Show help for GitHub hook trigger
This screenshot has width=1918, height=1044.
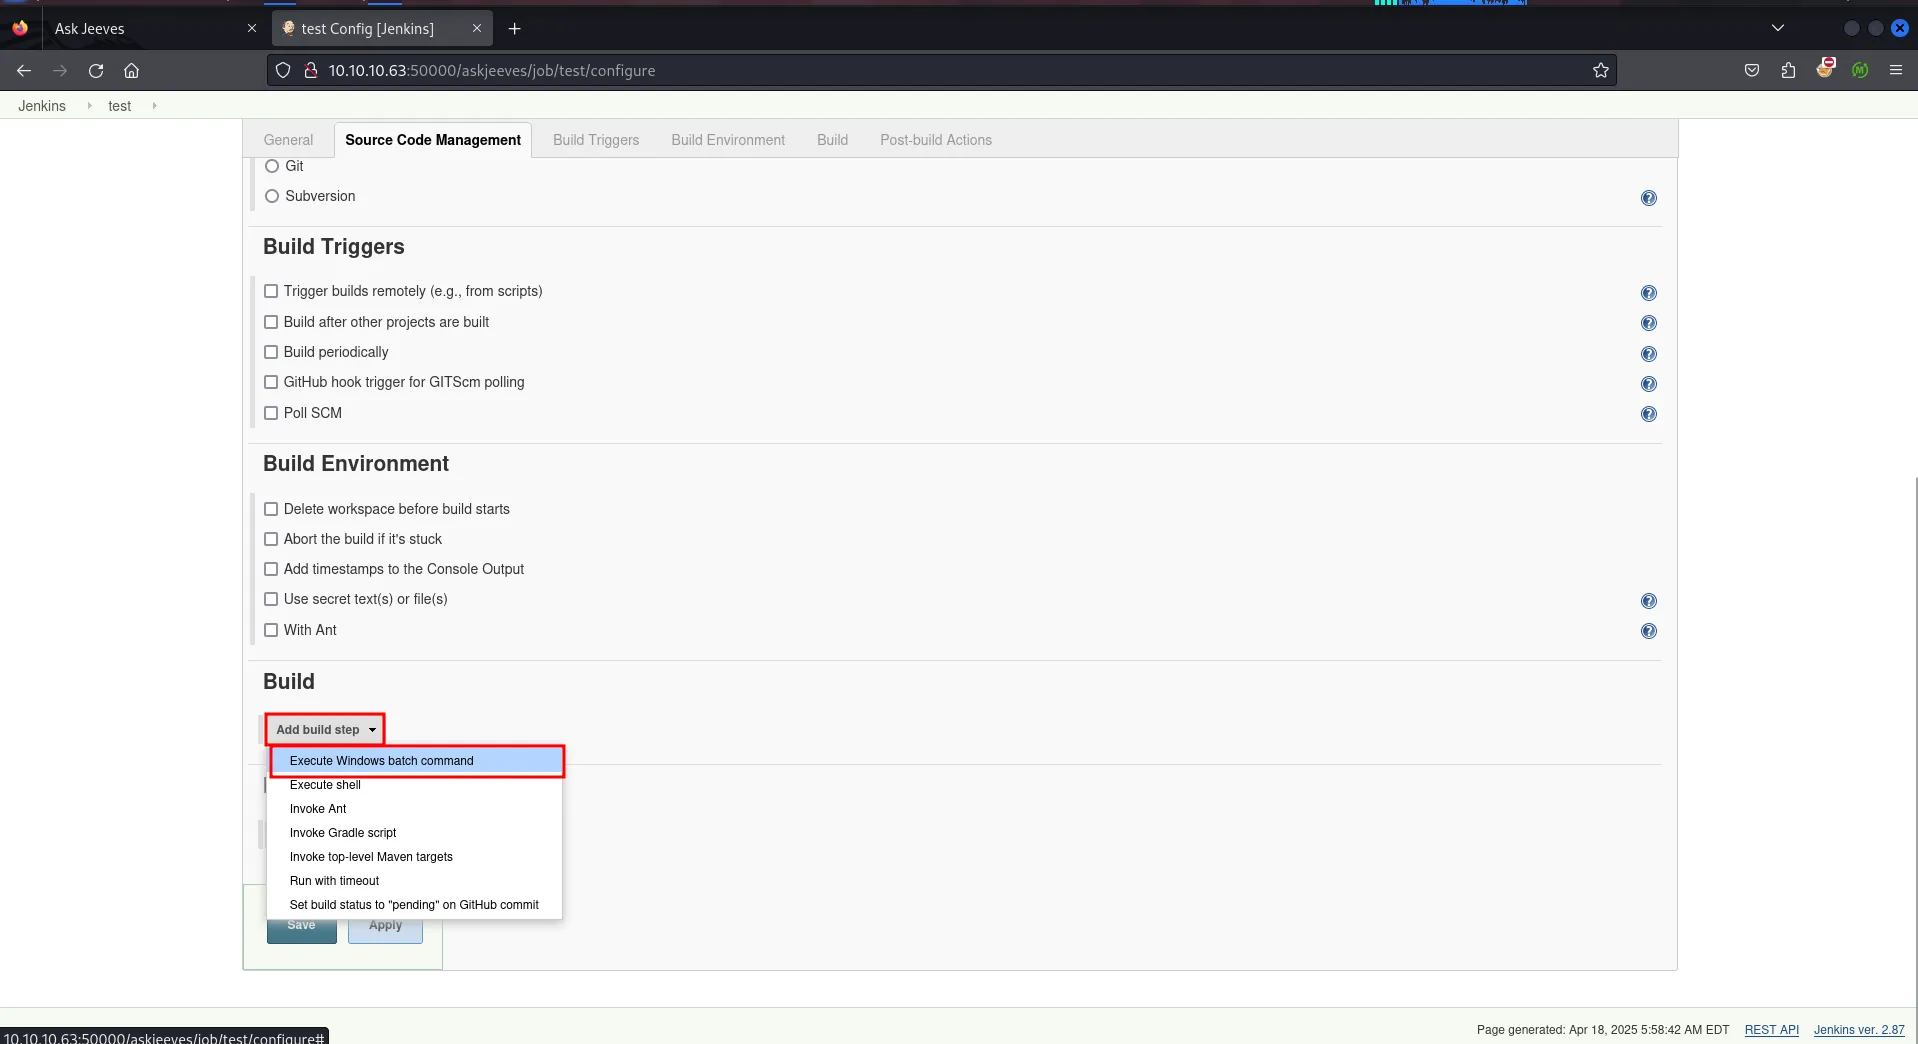[x=1648, y=384]
